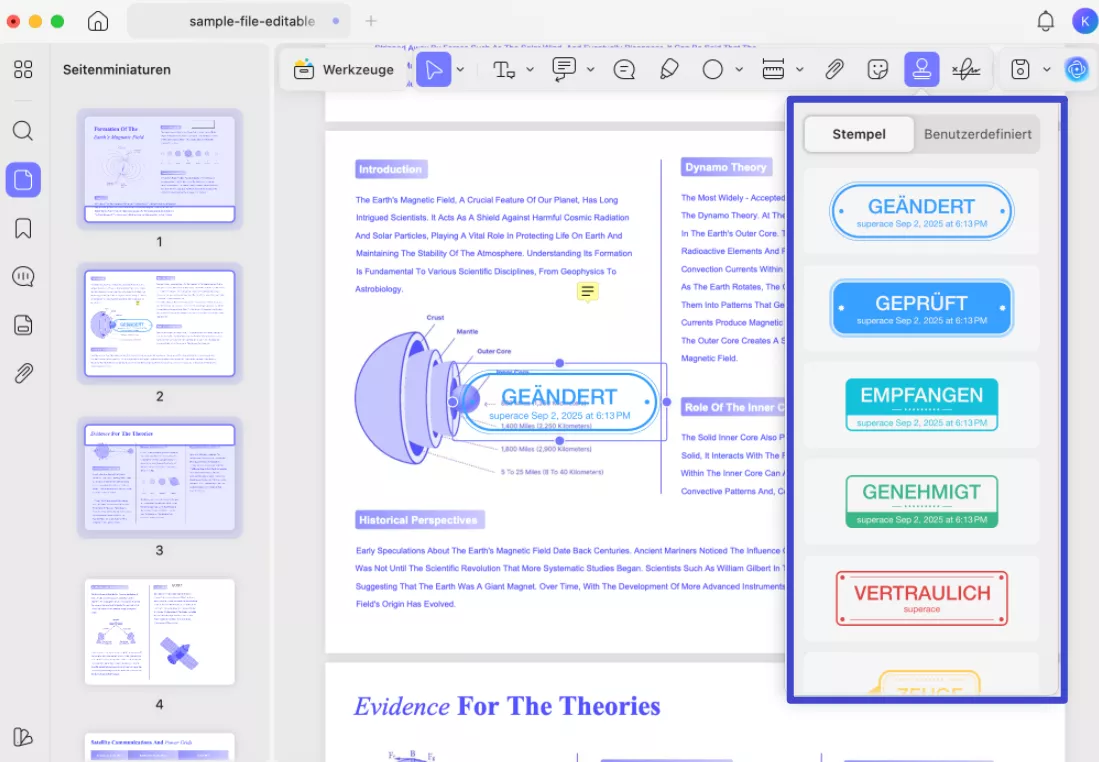The image size is (1099, 762).
Task: Open the thumbnail grid view icon in the left sidebar
Action: [x=23, y=69]
